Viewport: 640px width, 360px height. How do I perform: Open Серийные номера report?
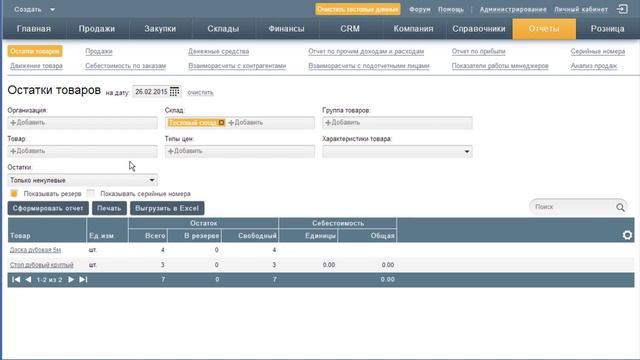click(598, 51)
